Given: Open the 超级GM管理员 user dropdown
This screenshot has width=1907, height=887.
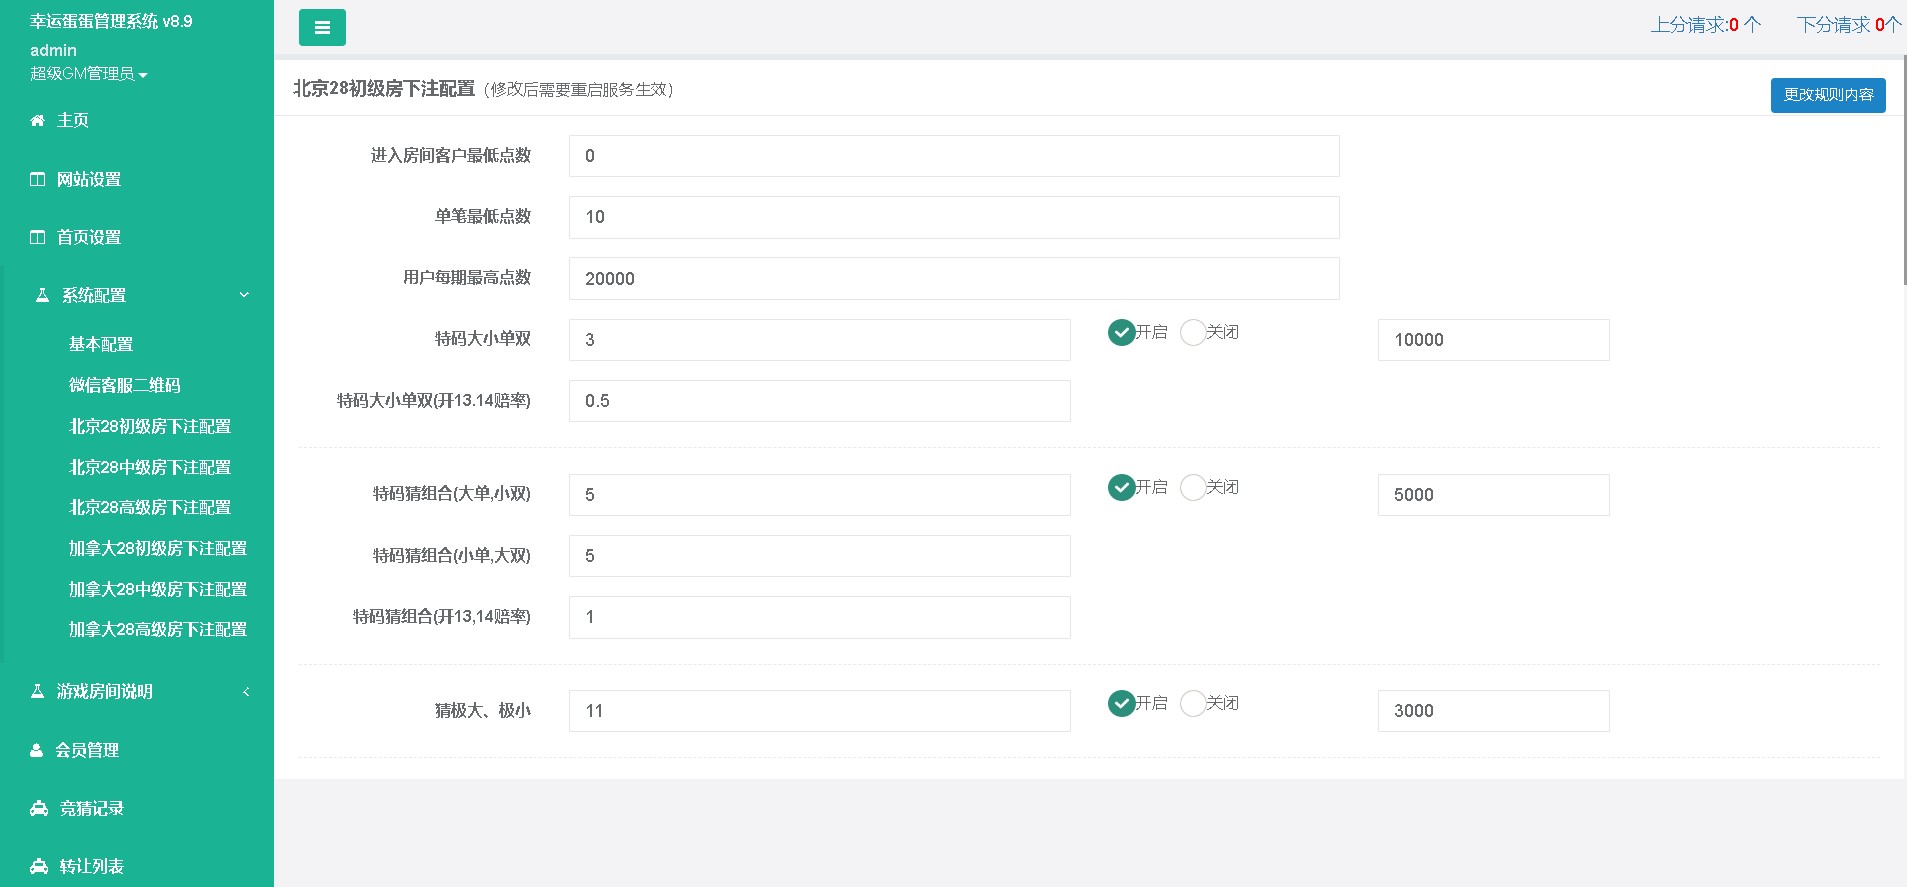Looking at the screenshot, I should (89, 74).
